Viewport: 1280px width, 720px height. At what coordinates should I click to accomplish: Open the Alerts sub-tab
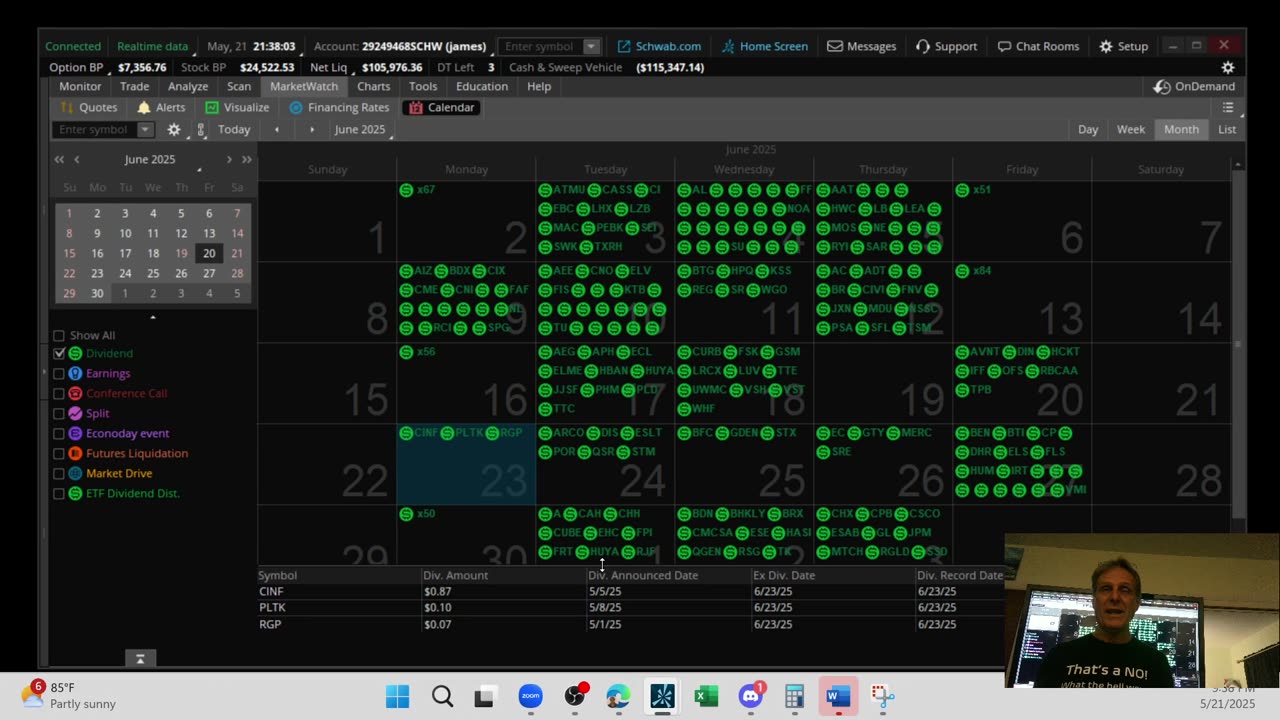coord(161,107)
